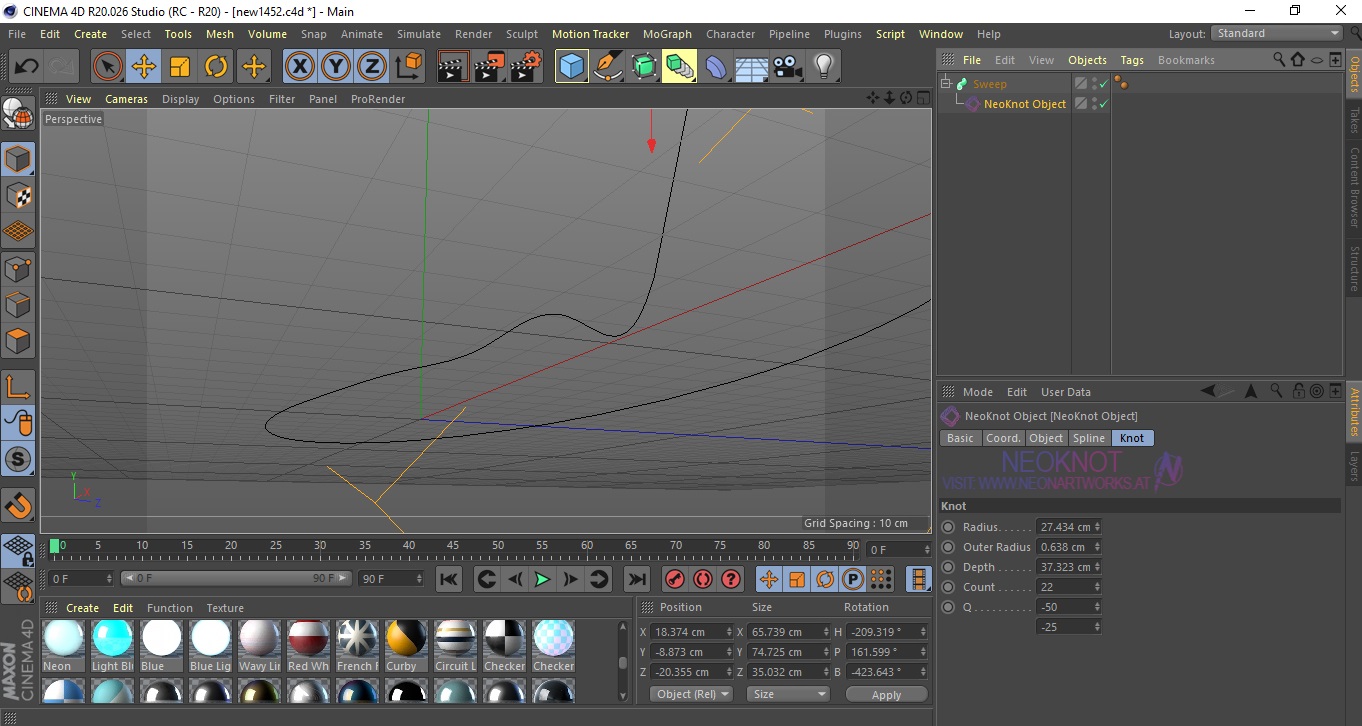
Task: Click the Apply button in coordinates
Action: (x=886, y=694)
